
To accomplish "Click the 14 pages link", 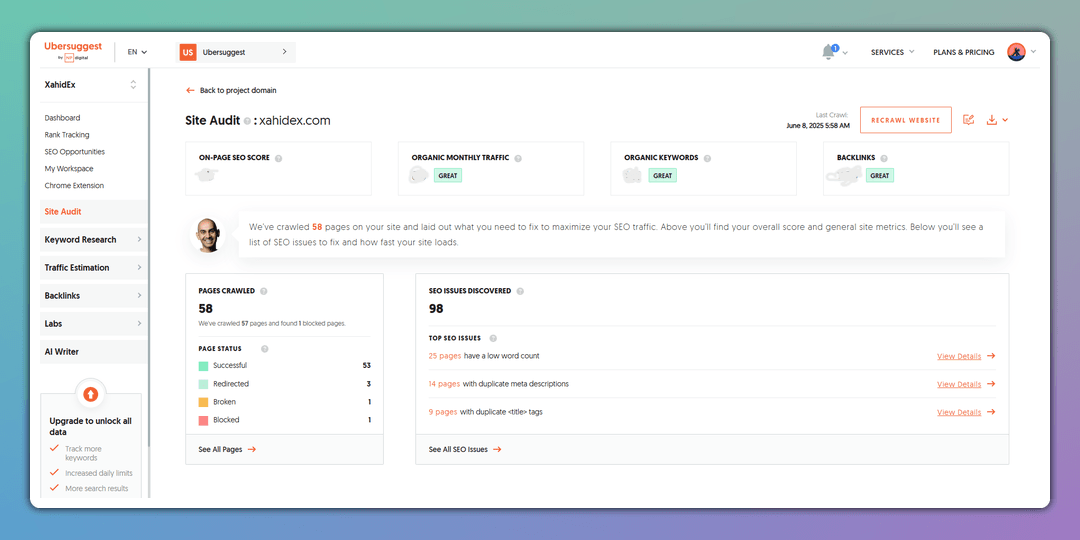I will [x=444, y=384].
